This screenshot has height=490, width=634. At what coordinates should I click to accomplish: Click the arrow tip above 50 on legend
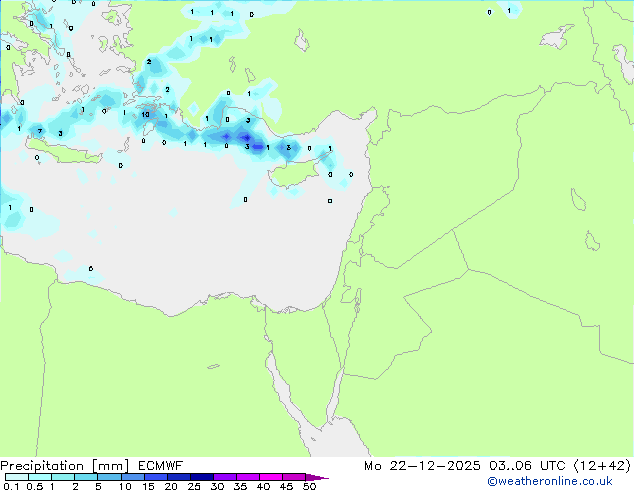pyautogui.click(x=317, y=477)
